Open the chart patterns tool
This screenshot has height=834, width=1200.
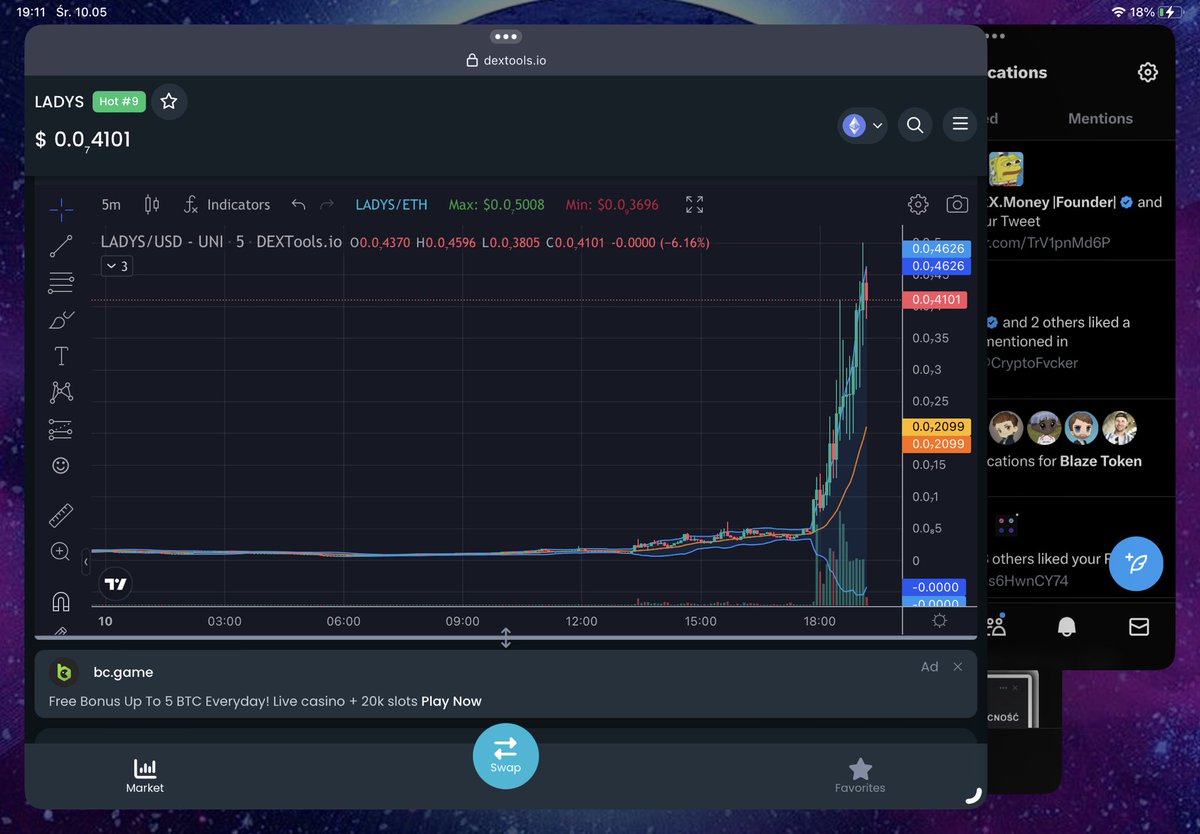[x=61, y=392]
